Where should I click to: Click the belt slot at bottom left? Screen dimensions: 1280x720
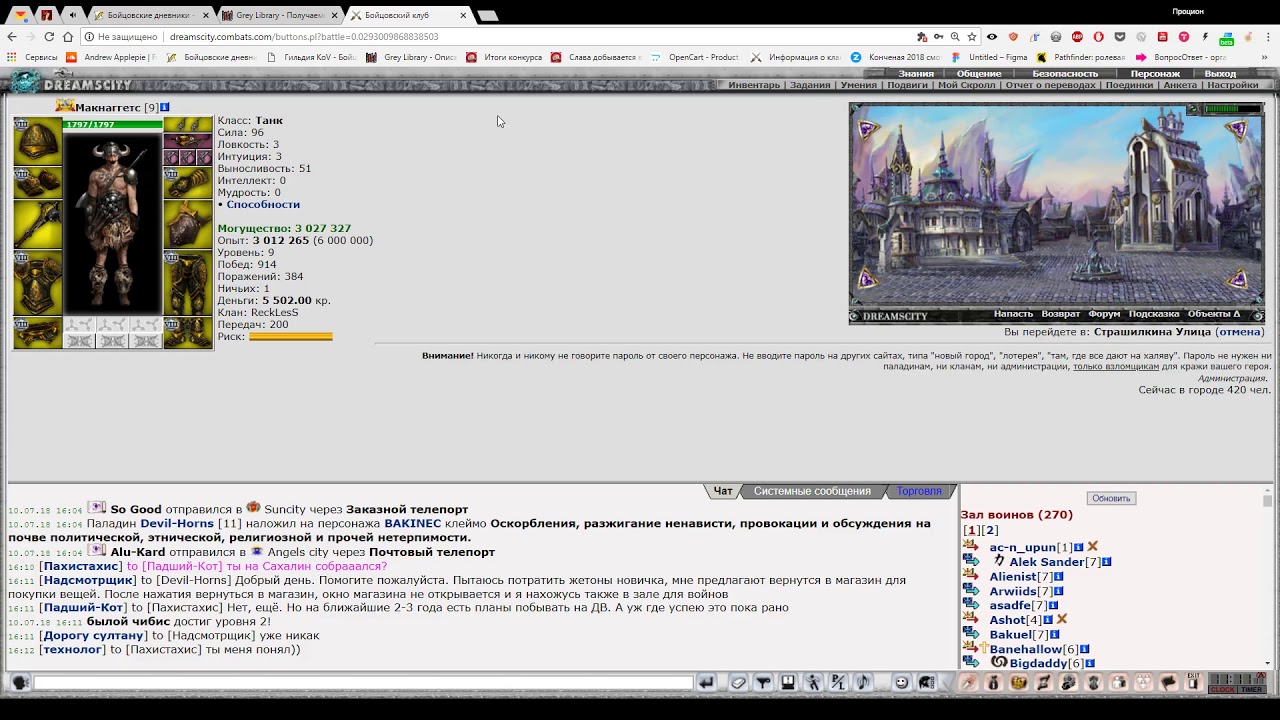[38, 332]
